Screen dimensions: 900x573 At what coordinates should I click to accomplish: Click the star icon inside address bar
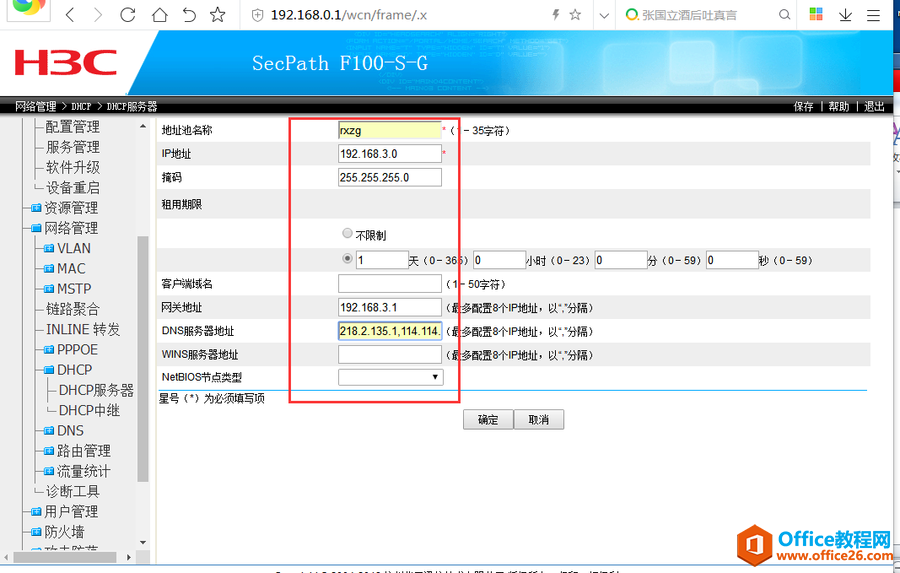(575, 14)
